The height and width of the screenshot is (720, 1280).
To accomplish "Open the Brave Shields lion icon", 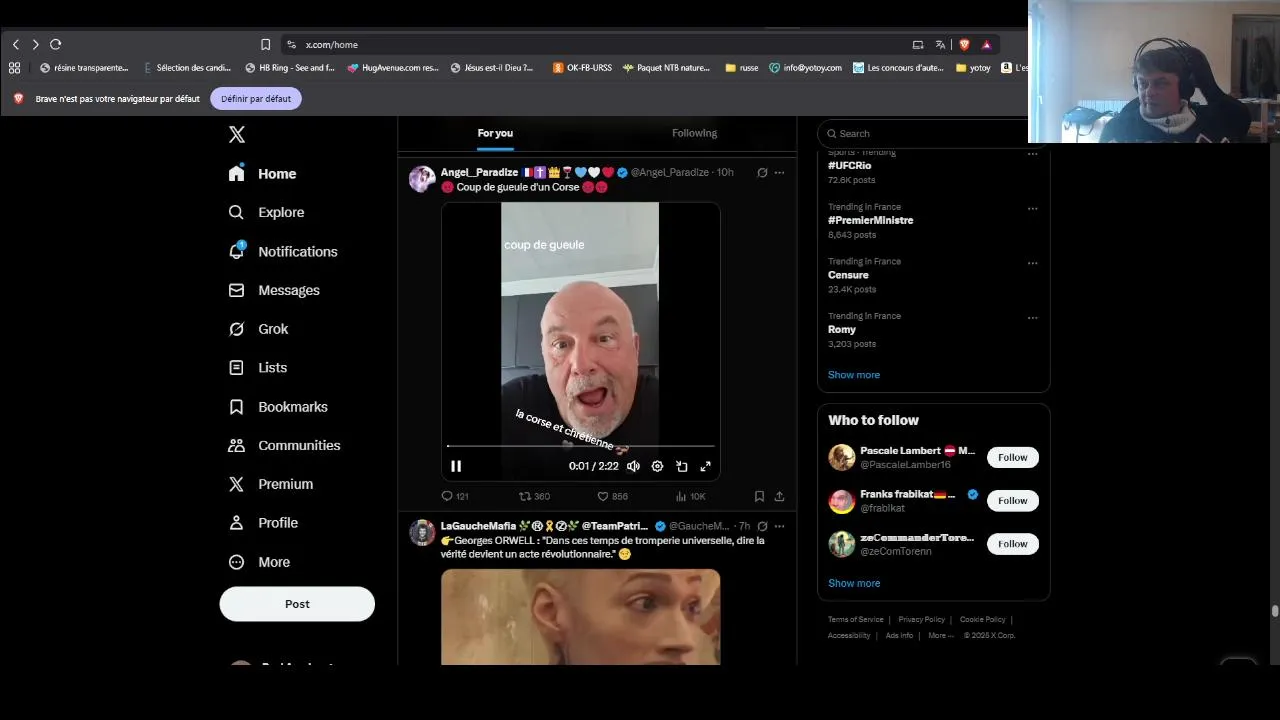I will (964, 45).
